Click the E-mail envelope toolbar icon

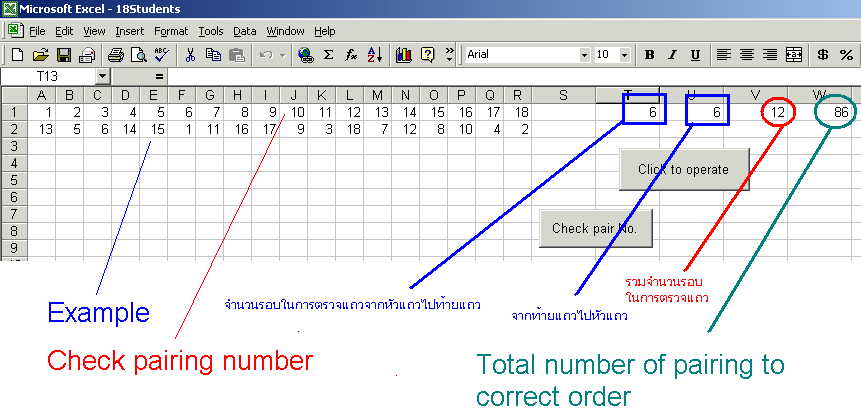[87, 55]
